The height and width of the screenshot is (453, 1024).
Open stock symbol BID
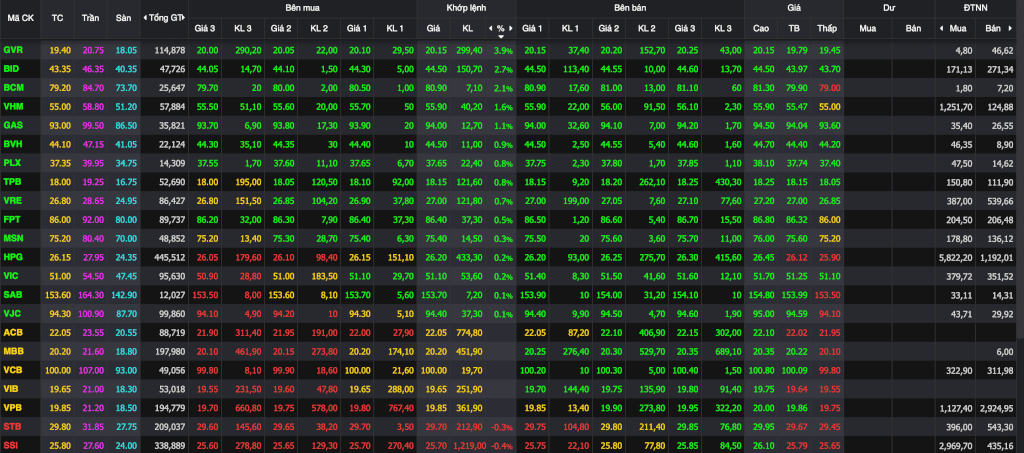[11, 68]
